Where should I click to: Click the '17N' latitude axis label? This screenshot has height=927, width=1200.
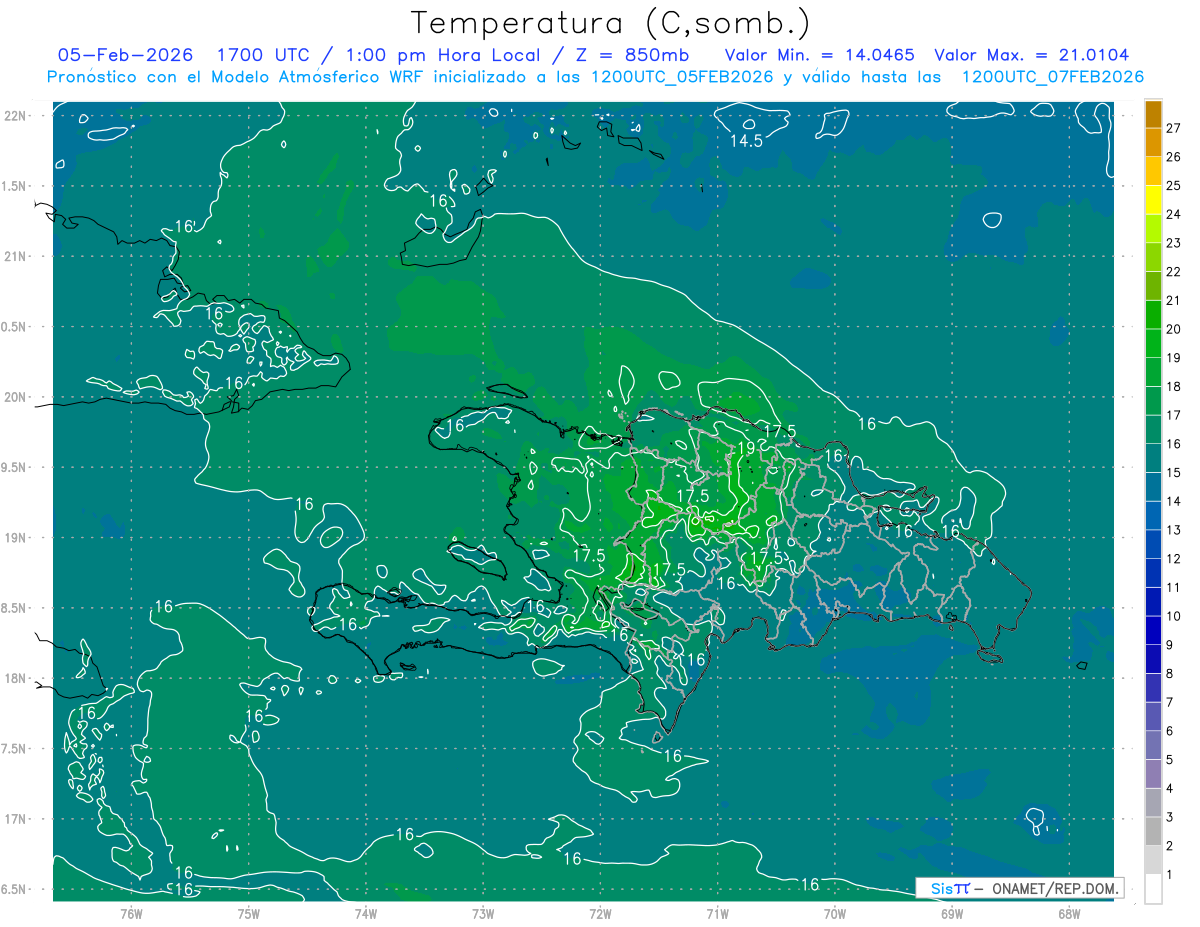point(16,819)
